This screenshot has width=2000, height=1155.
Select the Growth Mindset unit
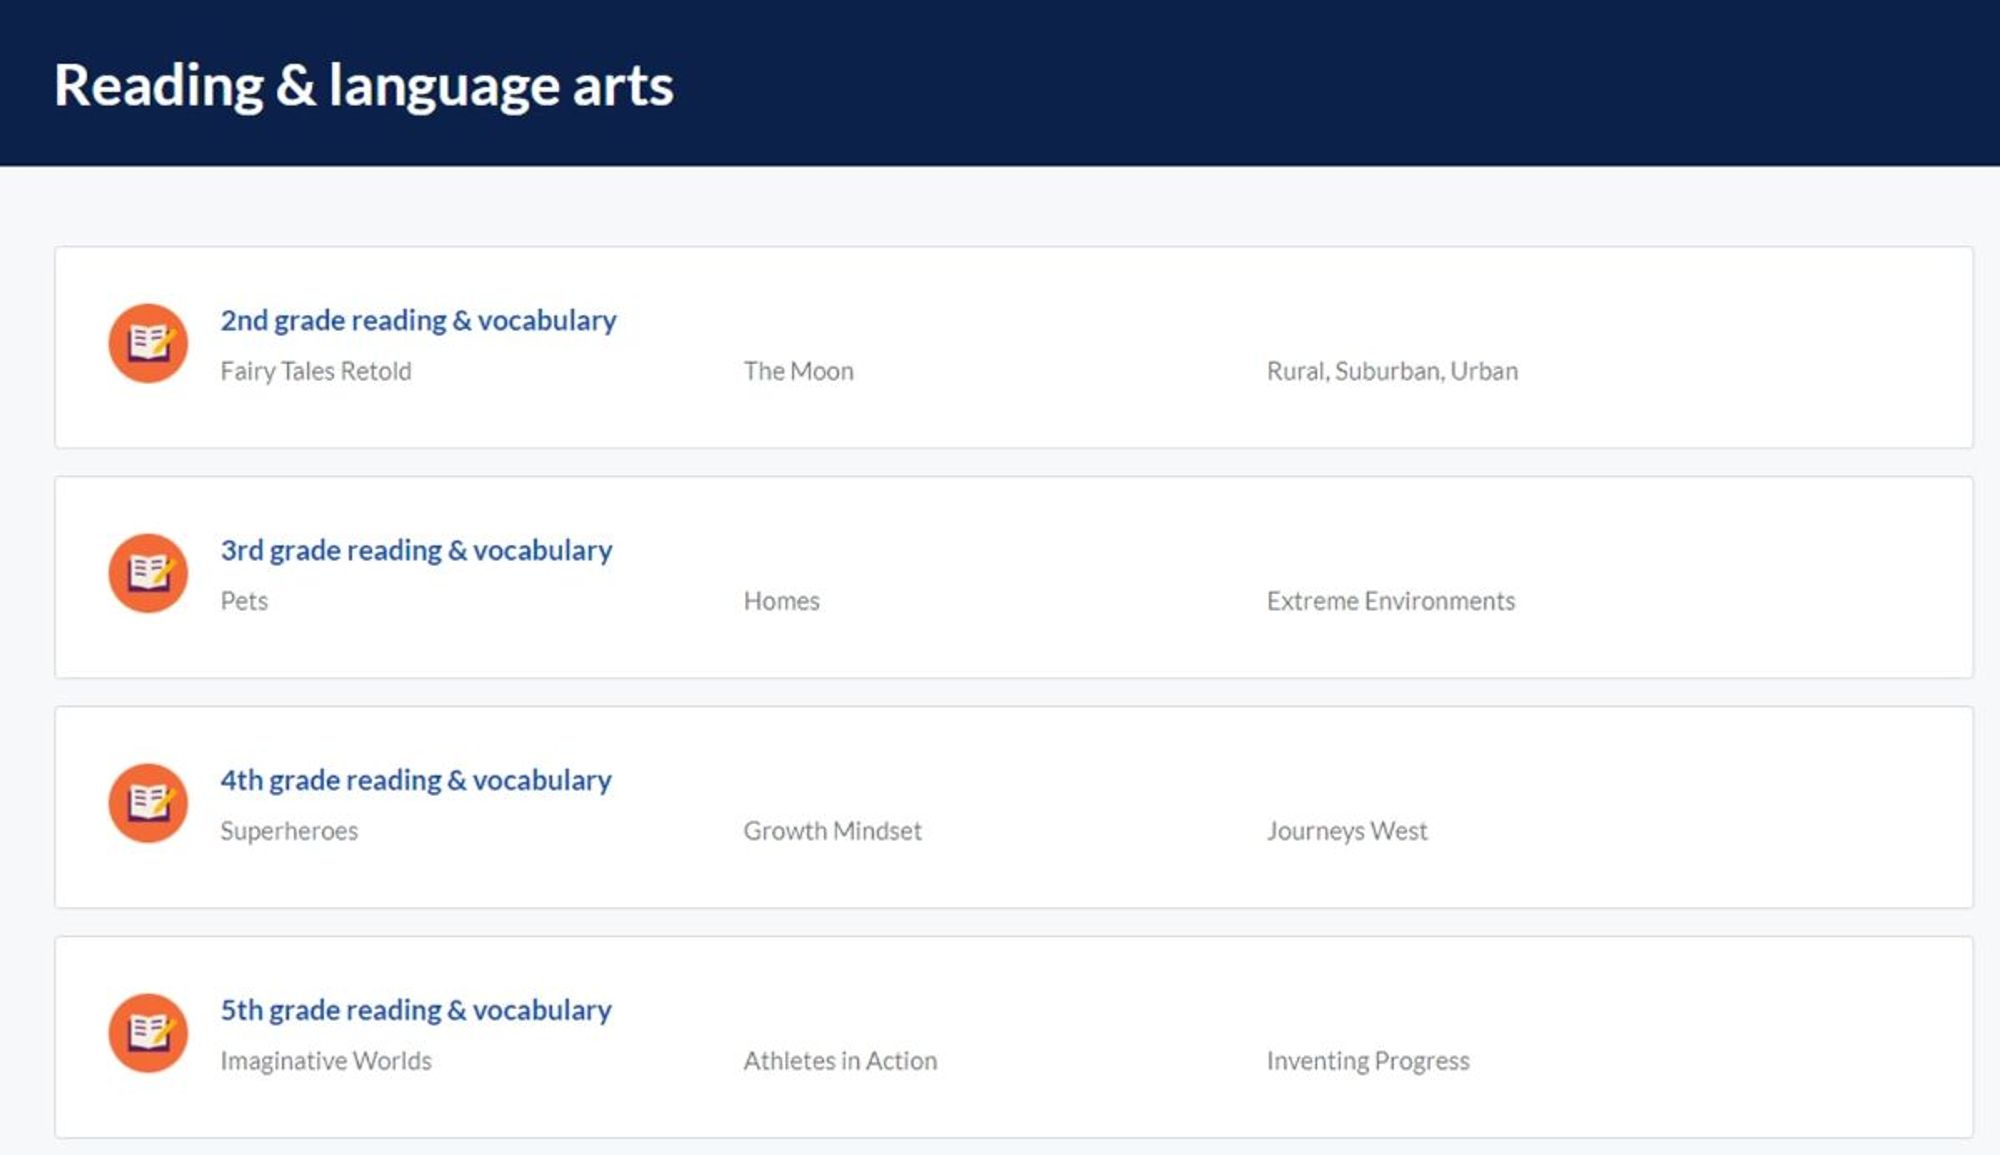click(832, 831)
